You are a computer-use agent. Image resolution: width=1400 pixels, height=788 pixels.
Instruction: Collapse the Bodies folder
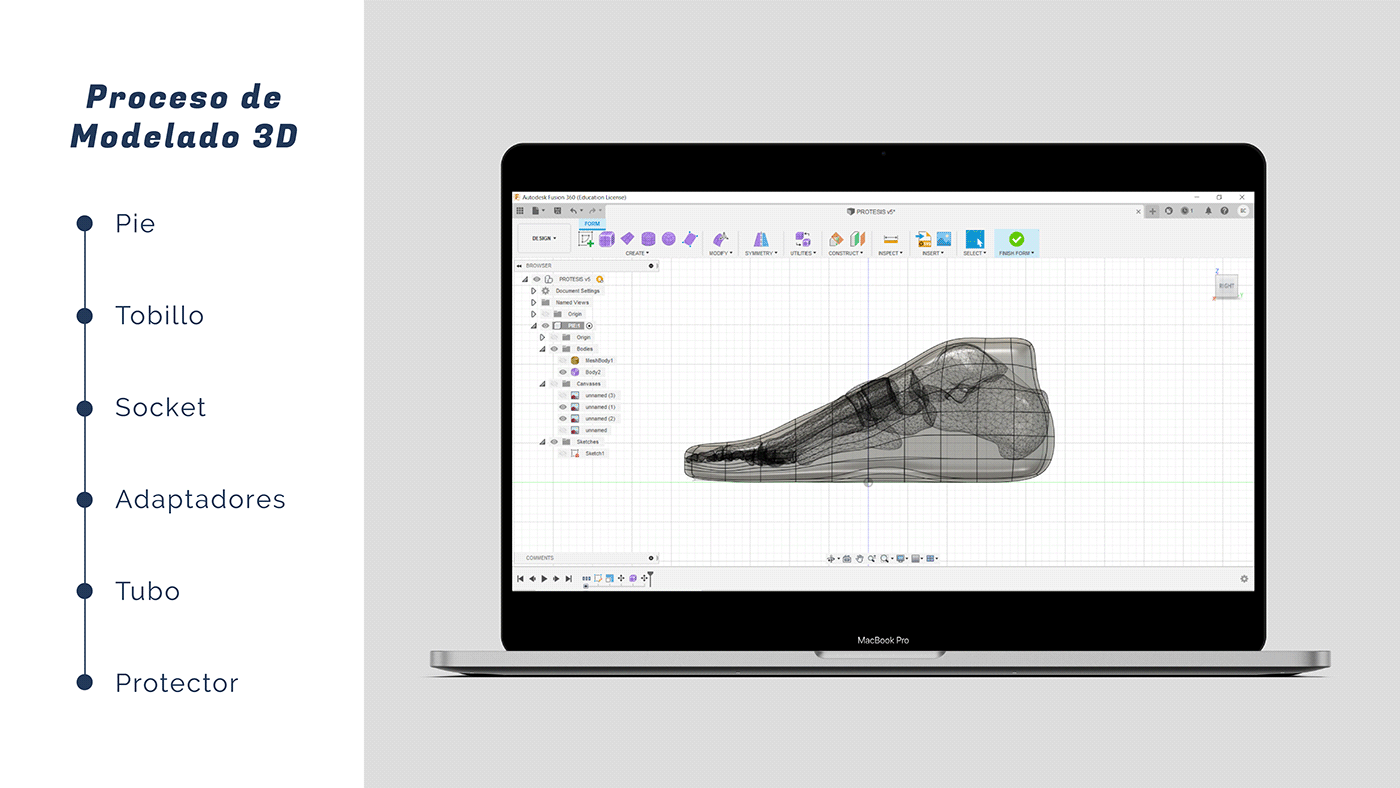[x=543, y=349]
